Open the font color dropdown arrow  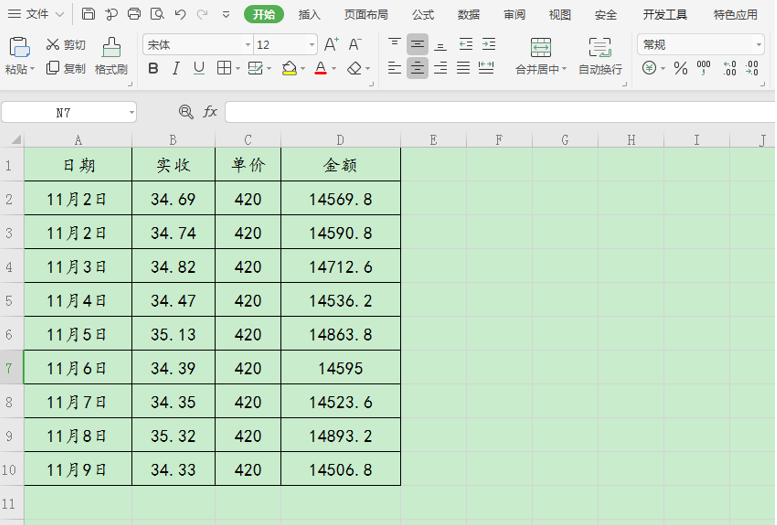click(x=334, y=68)
